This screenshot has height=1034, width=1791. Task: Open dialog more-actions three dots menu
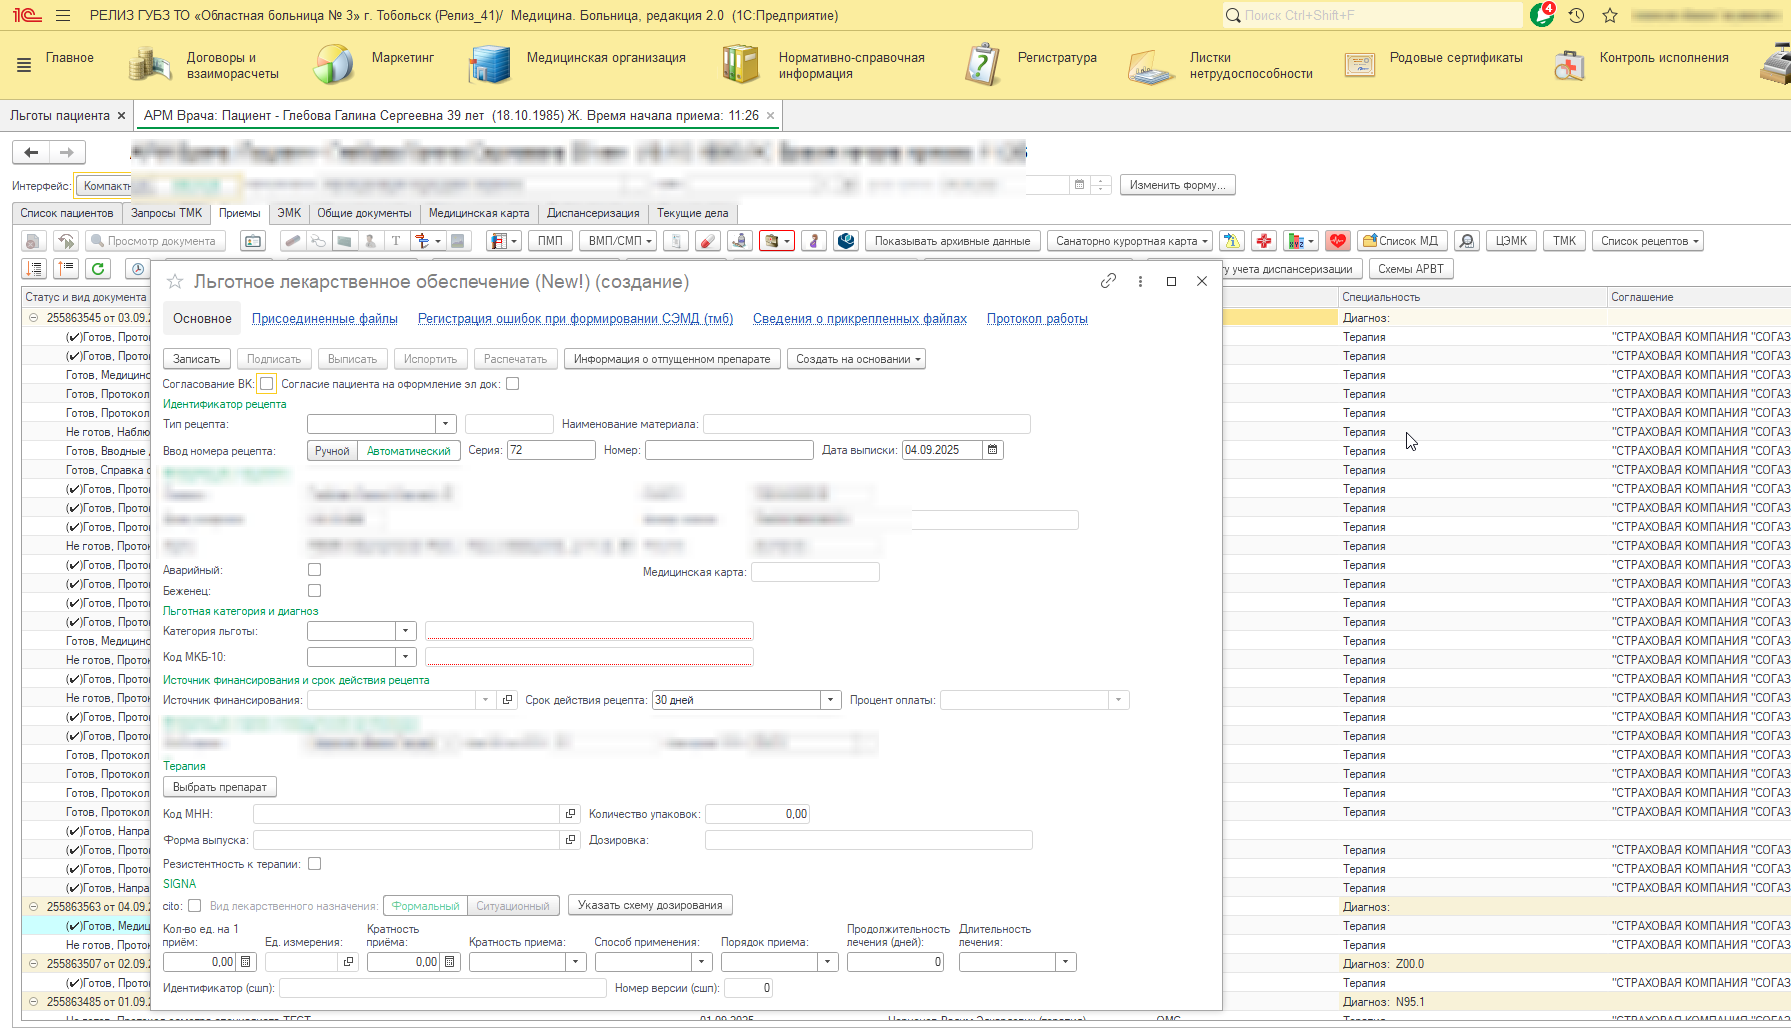(x=1140, y=281)
